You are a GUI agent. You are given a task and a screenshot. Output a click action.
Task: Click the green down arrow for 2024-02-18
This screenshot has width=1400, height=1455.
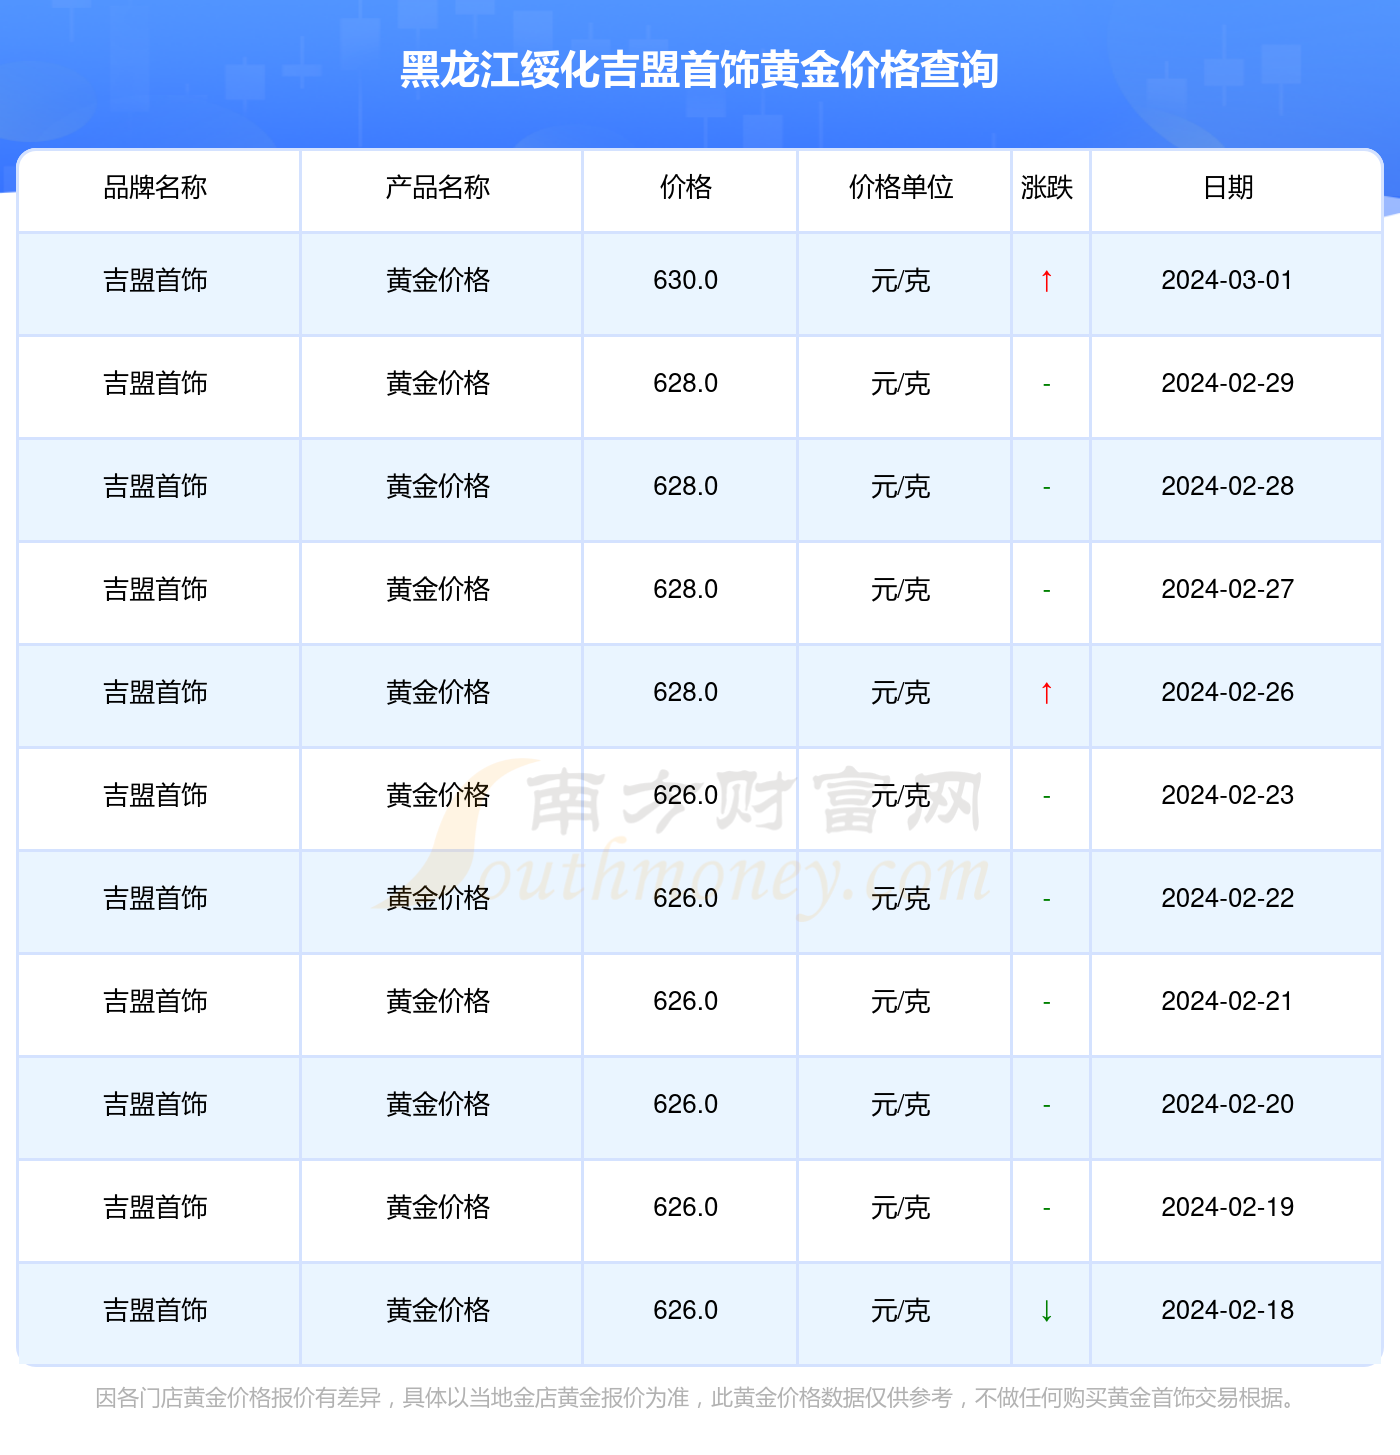(1046, 1311)
